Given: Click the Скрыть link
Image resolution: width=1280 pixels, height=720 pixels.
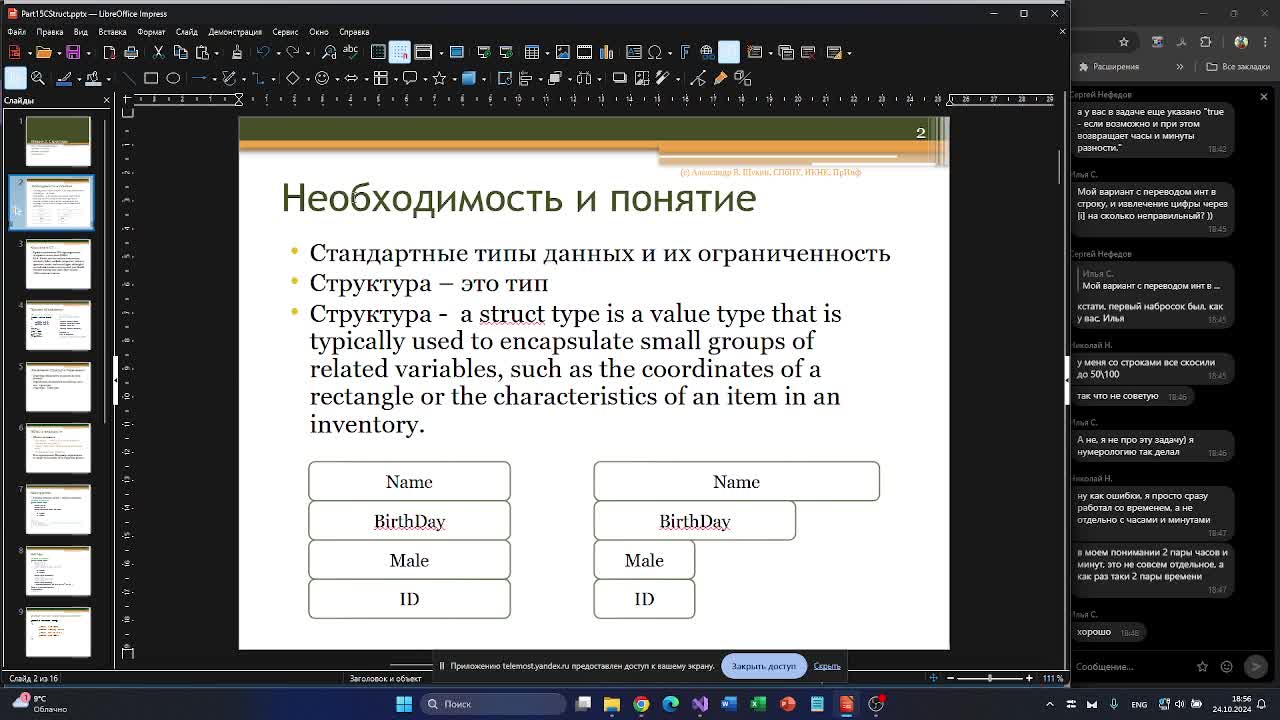Looking at the screenshot, I should coord(827,666).
